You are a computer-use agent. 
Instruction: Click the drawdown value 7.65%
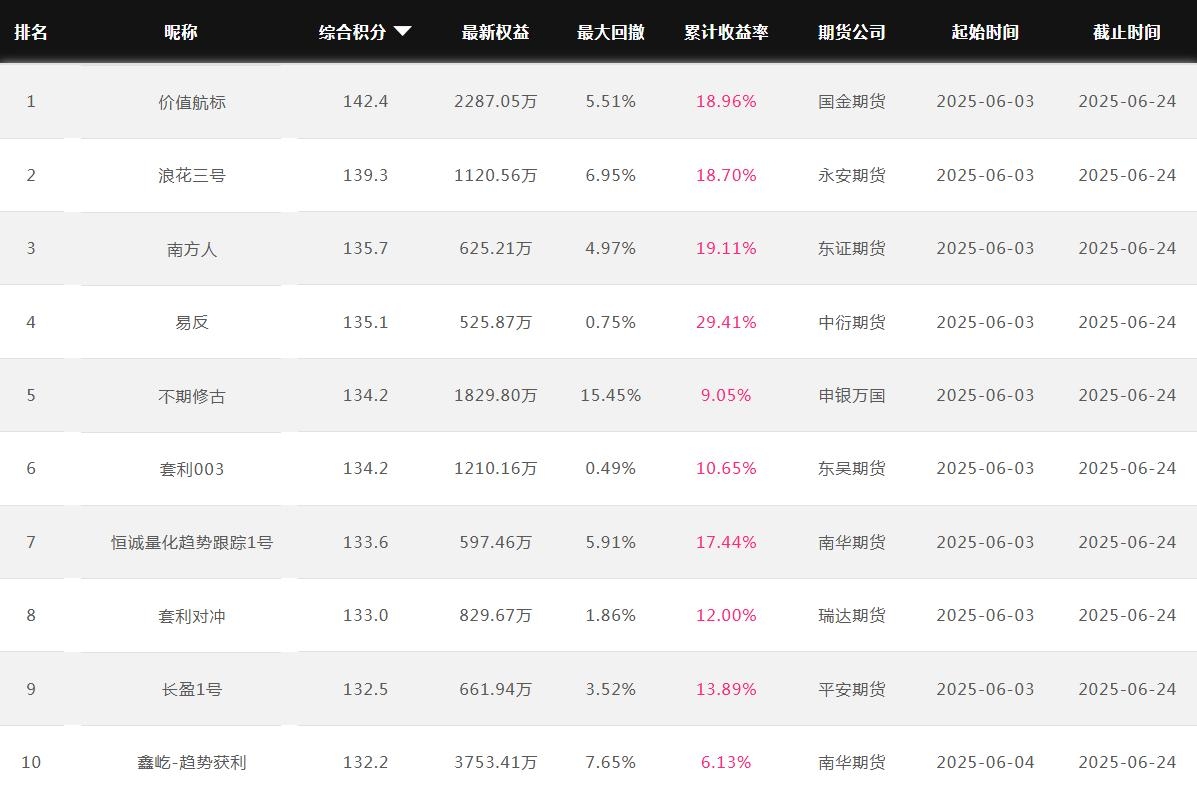pyautogui.click(x=611, y=762)
